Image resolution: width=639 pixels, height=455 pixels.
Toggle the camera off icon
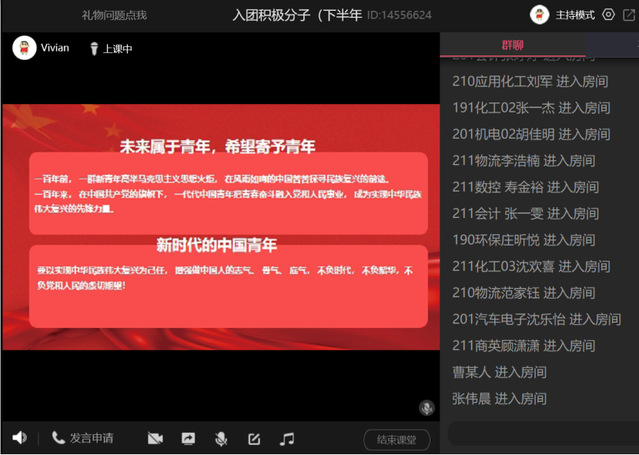tap(155, 438)
